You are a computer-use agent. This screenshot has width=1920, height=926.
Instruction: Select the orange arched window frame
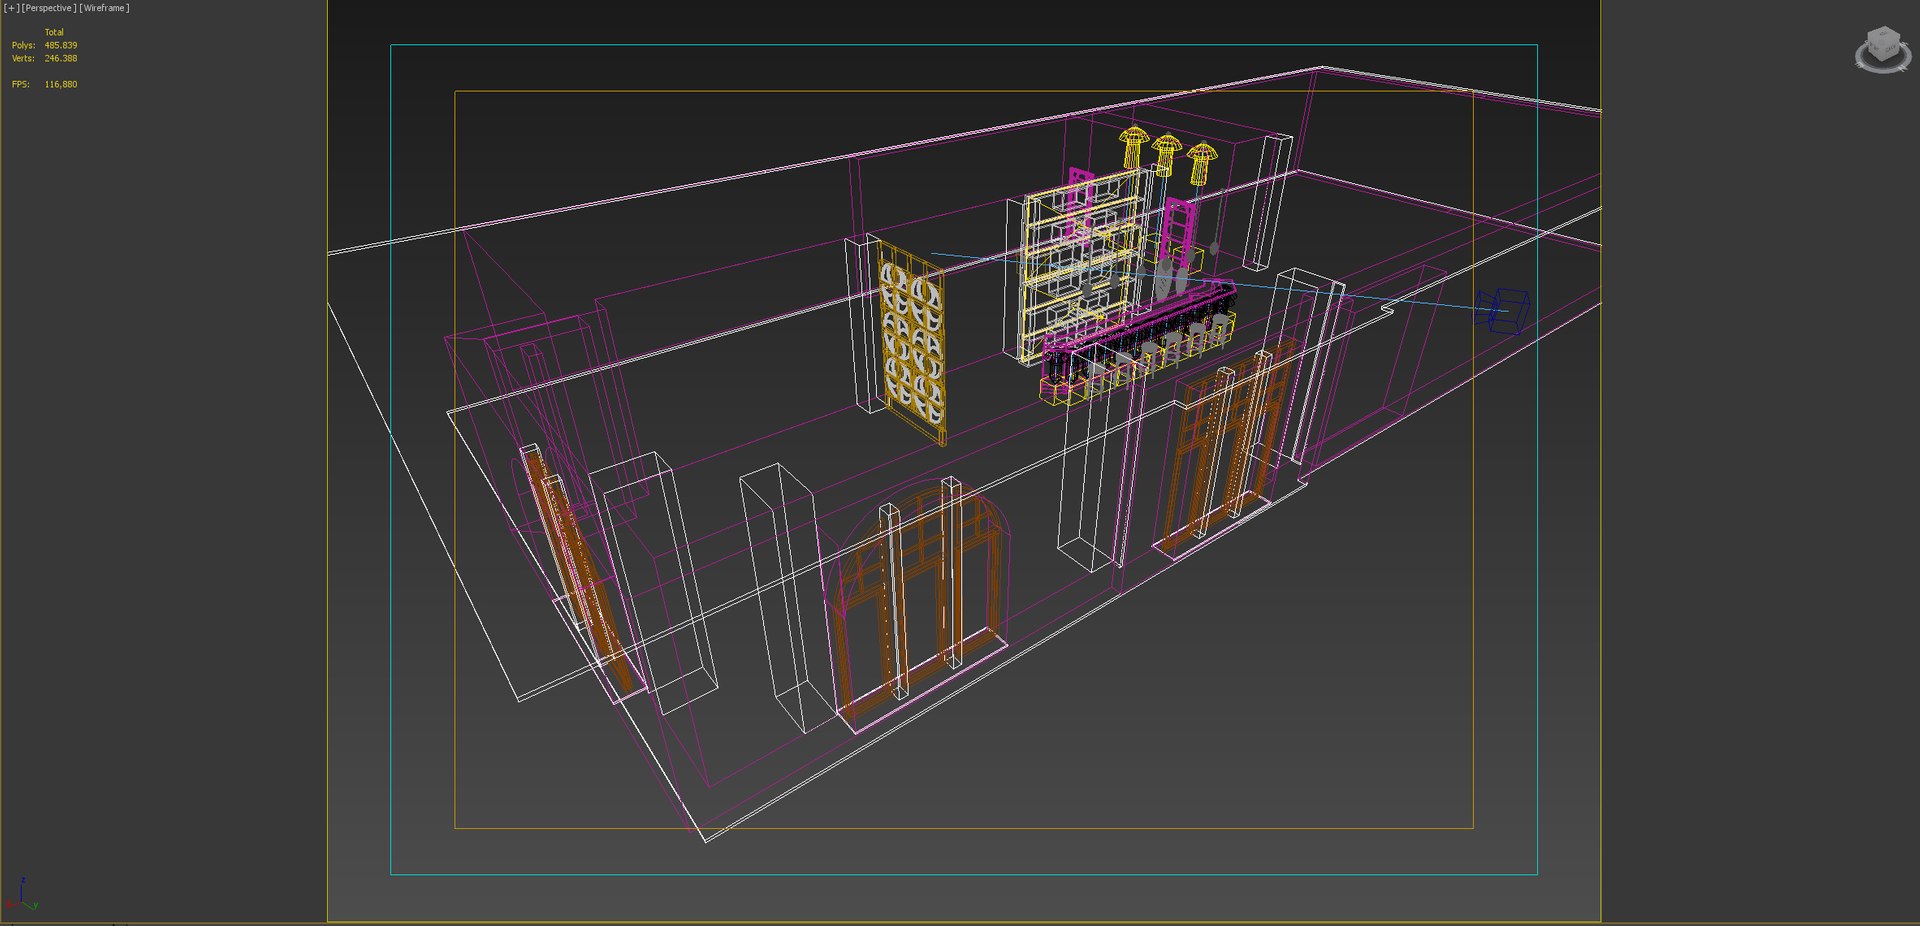(918, 600)
